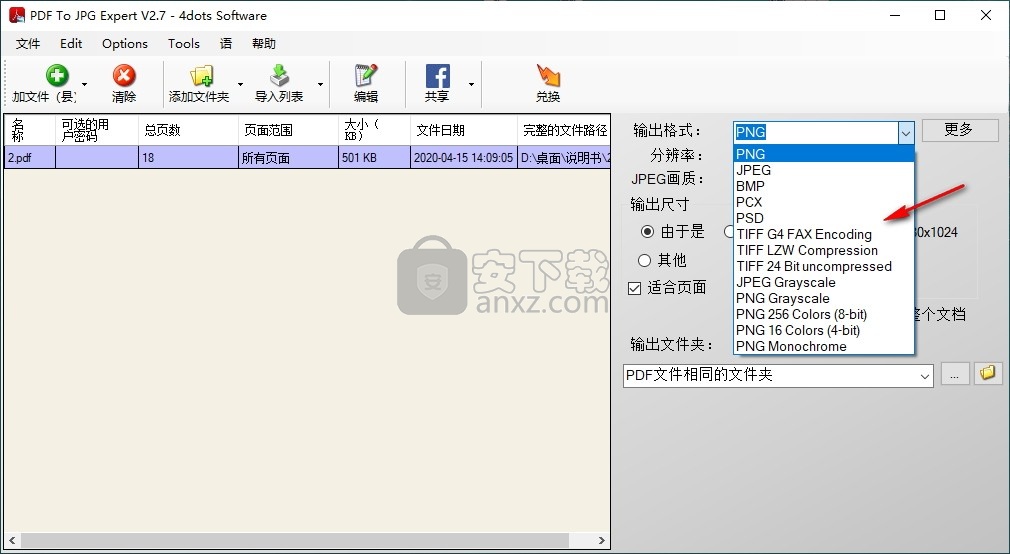1010x554 pixels.
Task: Choose PNG Monochrome option
Action: 824,347
